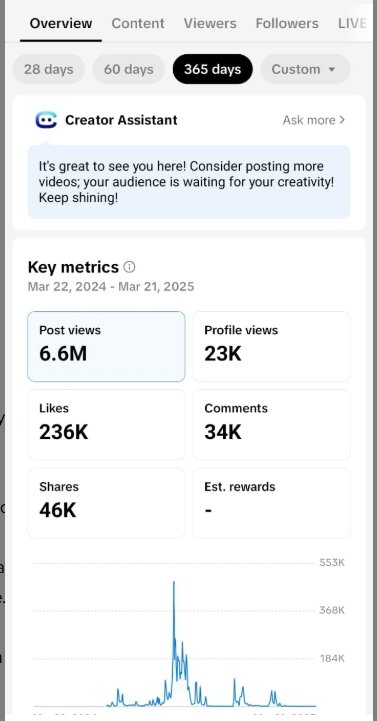
Task: Select the 60 days range
Action: (x=129, y=69)
